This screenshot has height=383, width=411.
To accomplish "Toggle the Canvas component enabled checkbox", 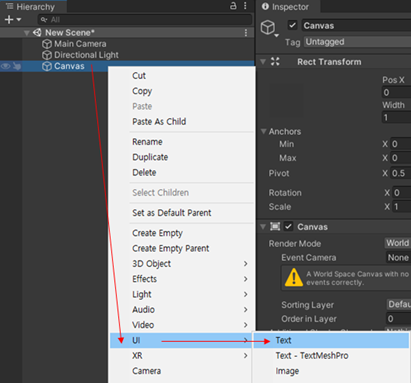I will click(288, 227).
